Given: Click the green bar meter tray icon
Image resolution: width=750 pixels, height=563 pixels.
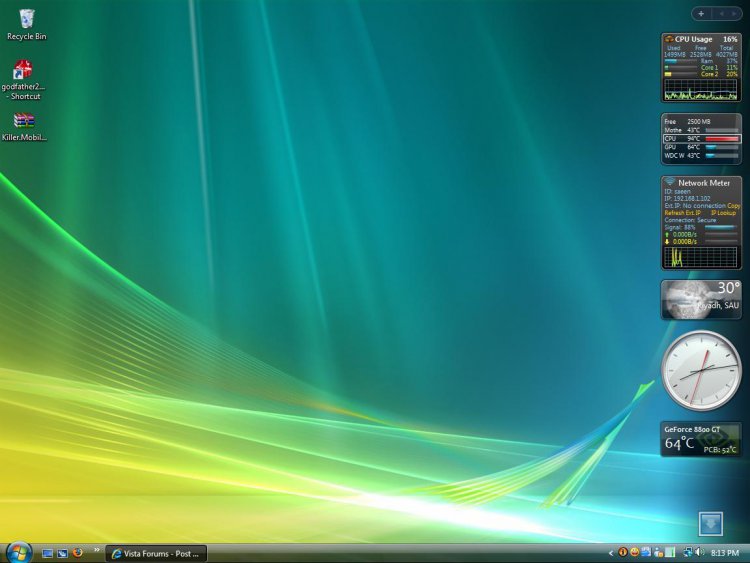Looking at the screenshot, I should (x=670, y=553).
